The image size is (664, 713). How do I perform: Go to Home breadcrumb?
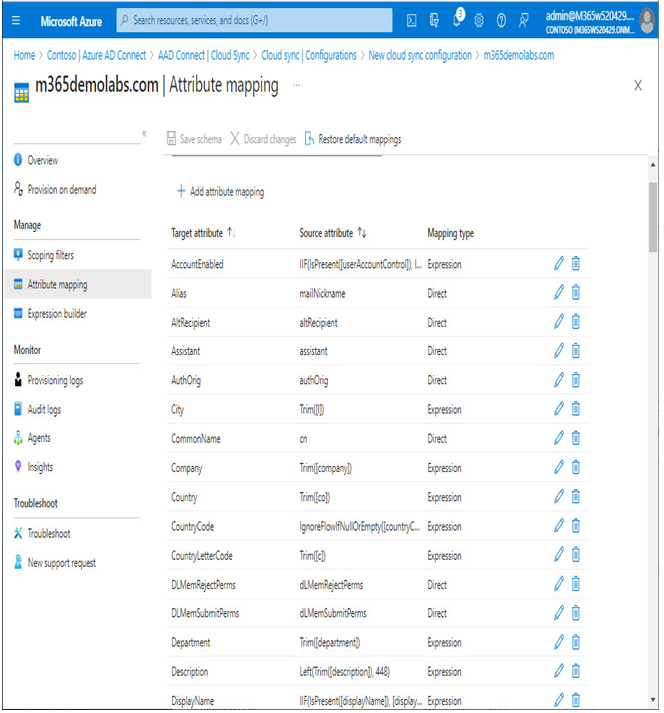click(x=24, y=55)
